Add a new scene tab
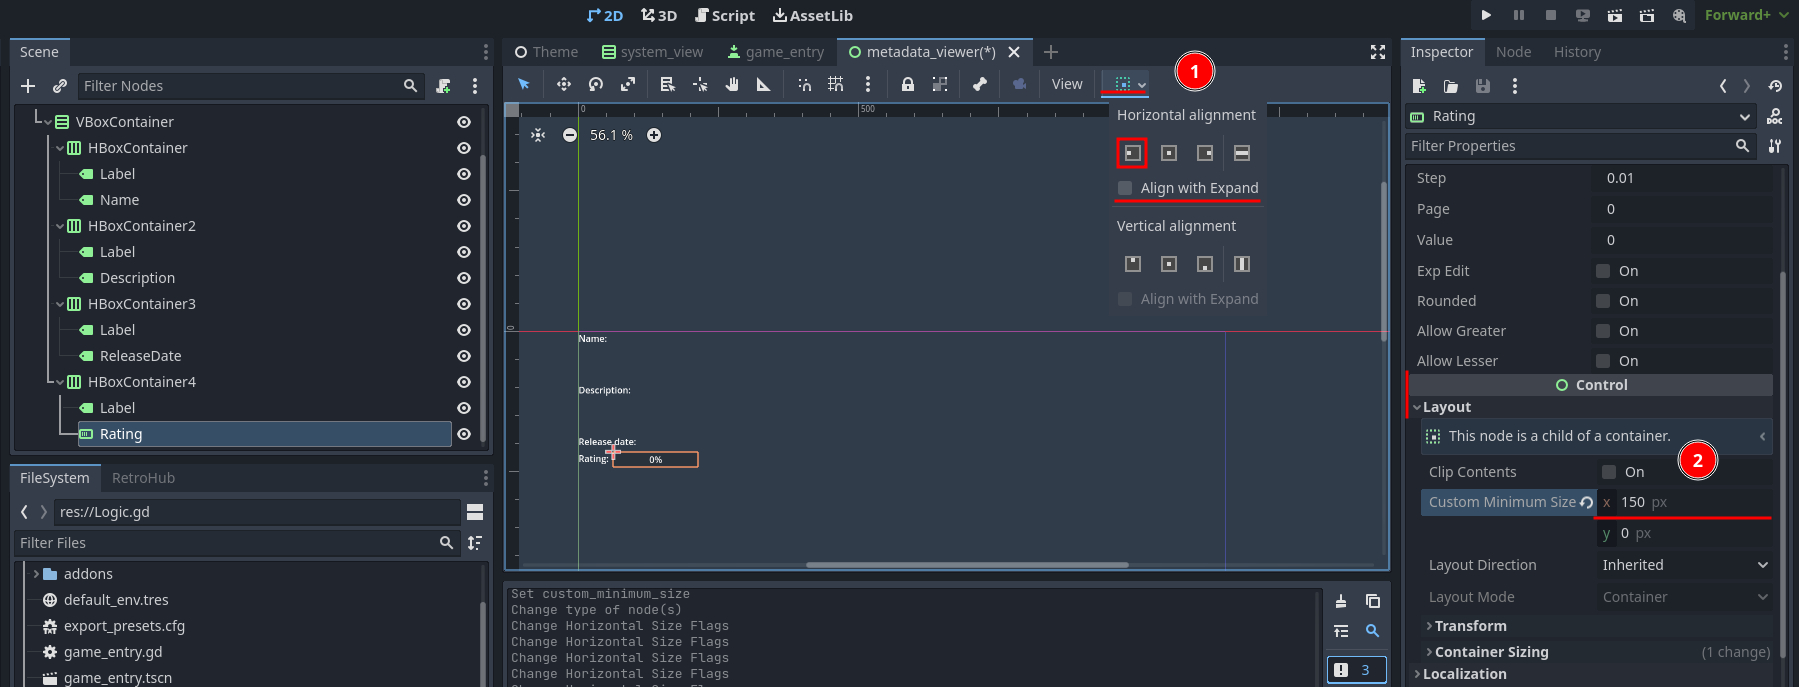Viewport: 1799px width, 687px height. click(x=1051, y=52)
